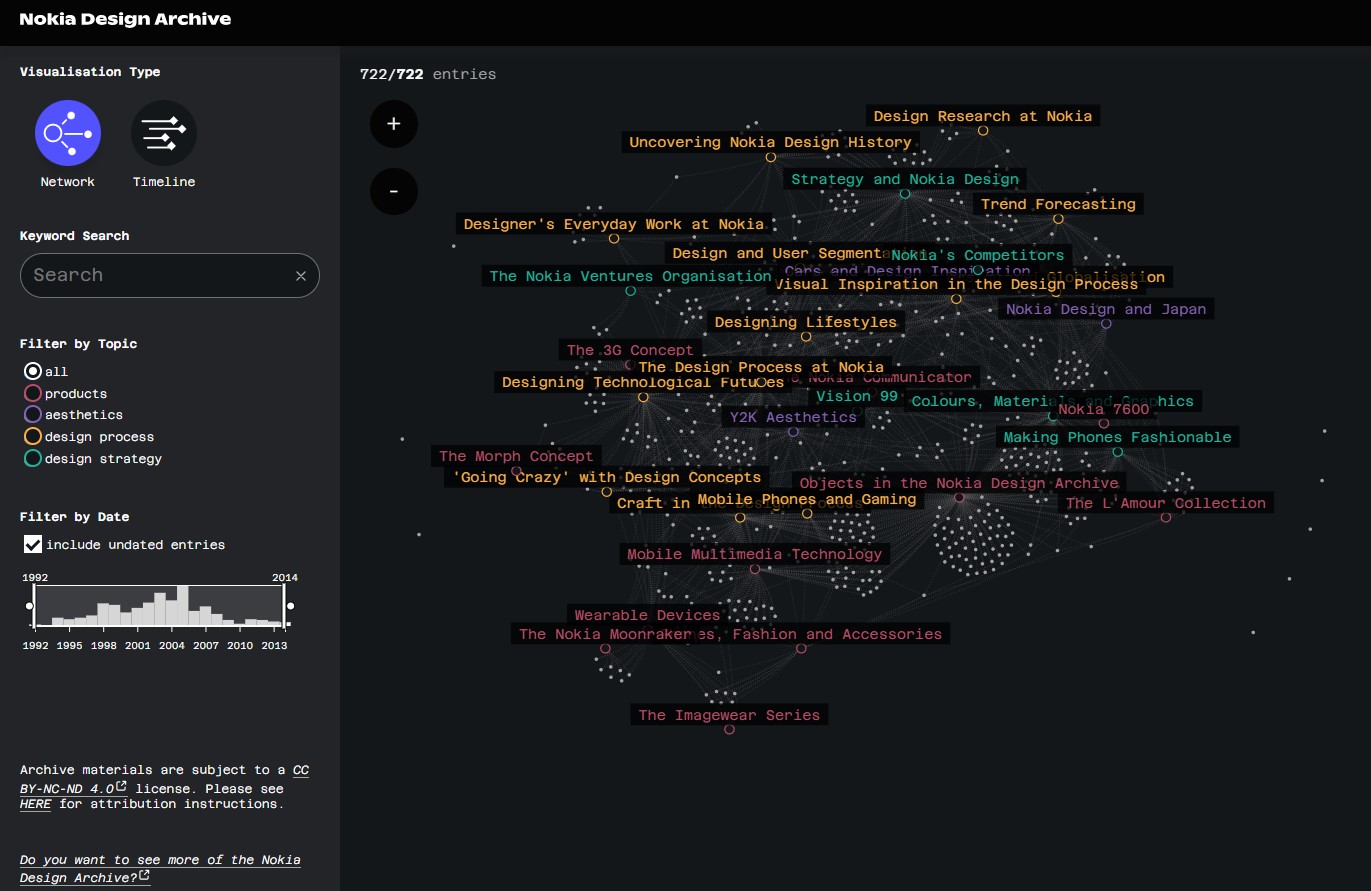Grab the right date range handle at 2014
Image resolution: width=1371 pixels, height=891 pixels.
290,606
